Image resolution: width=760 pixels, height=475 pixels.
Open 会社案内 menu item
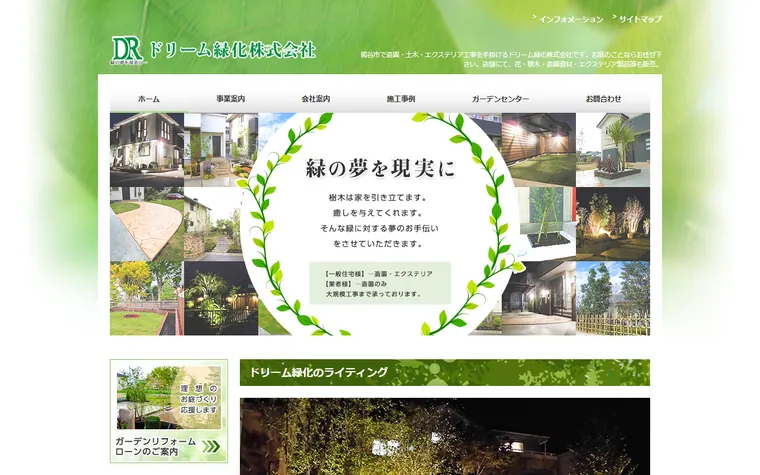pyautogui.click(x=316, y=99)
